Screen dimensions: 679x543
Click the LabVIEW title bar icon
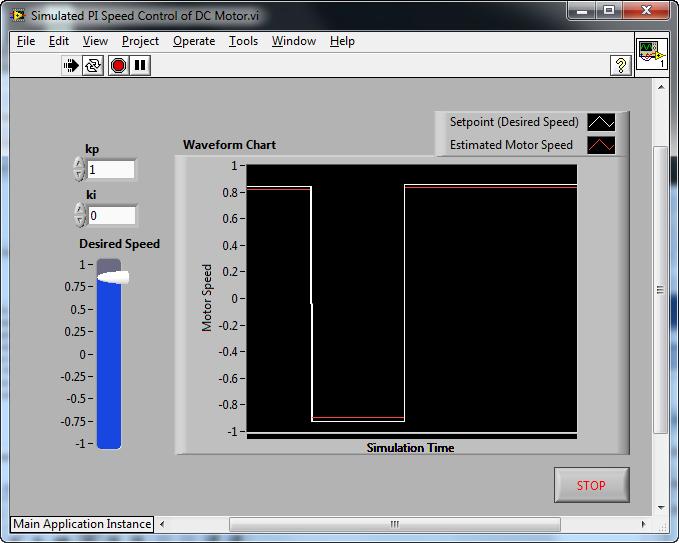(17, 15)
